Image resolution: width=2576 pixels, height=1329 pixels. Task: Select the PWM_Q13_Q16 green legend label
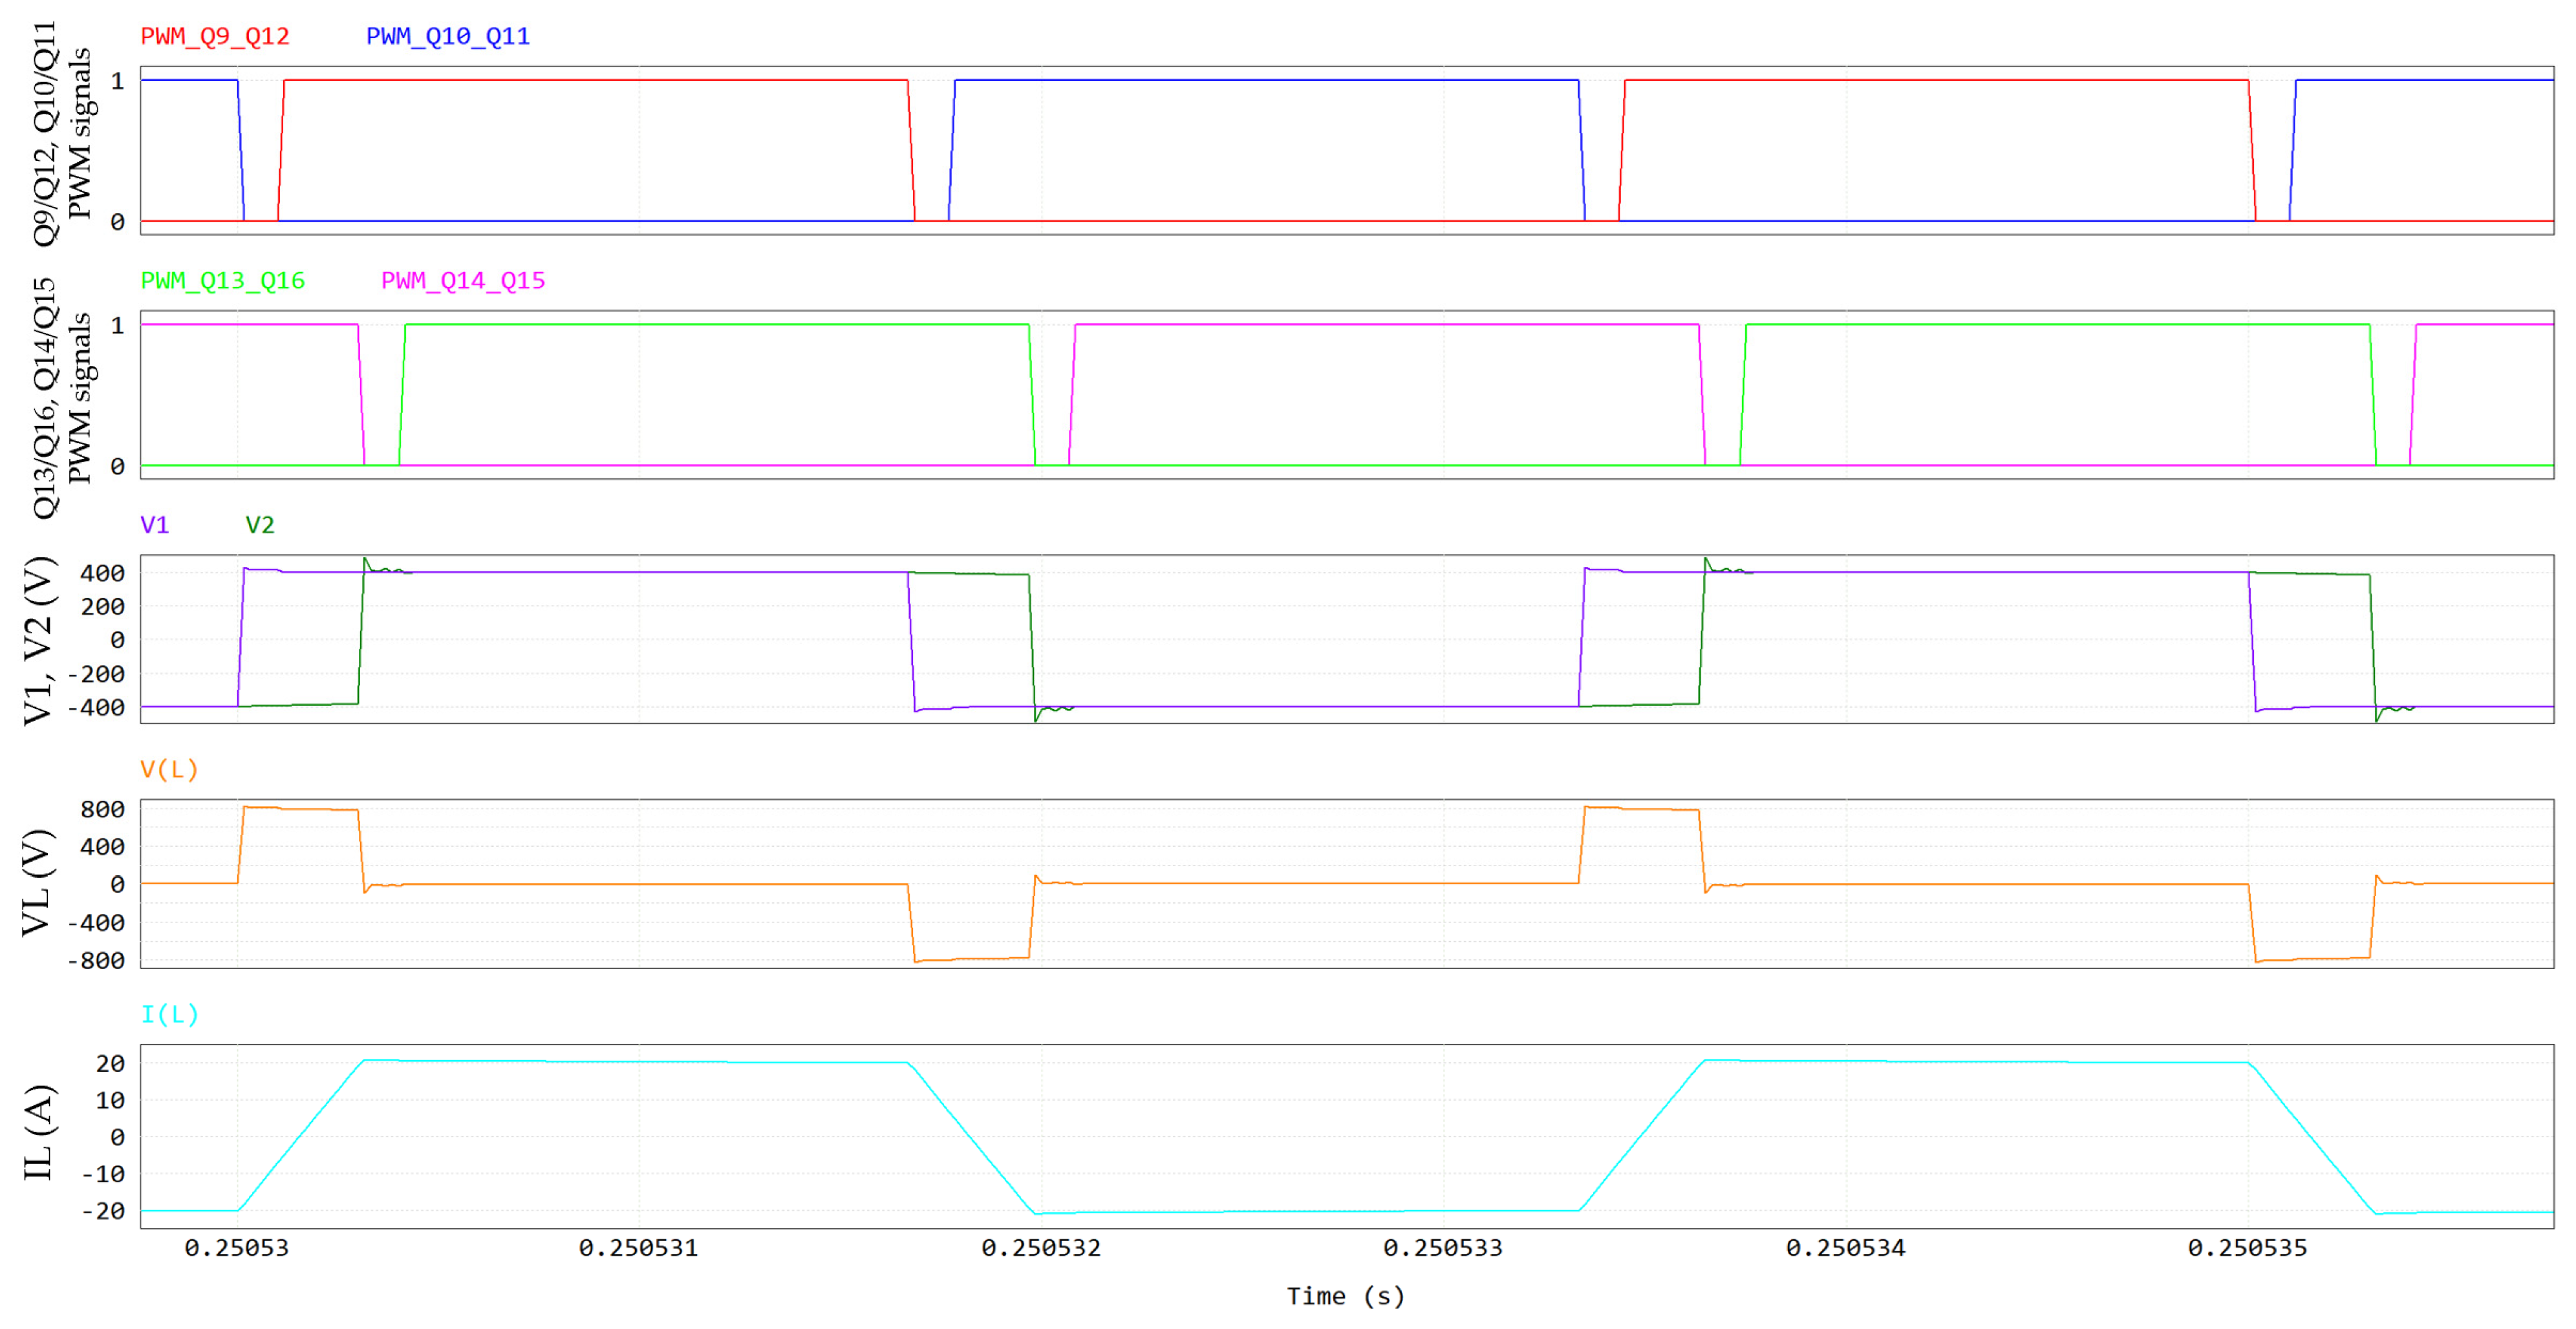pyautogui.click(x=222, y=280)
